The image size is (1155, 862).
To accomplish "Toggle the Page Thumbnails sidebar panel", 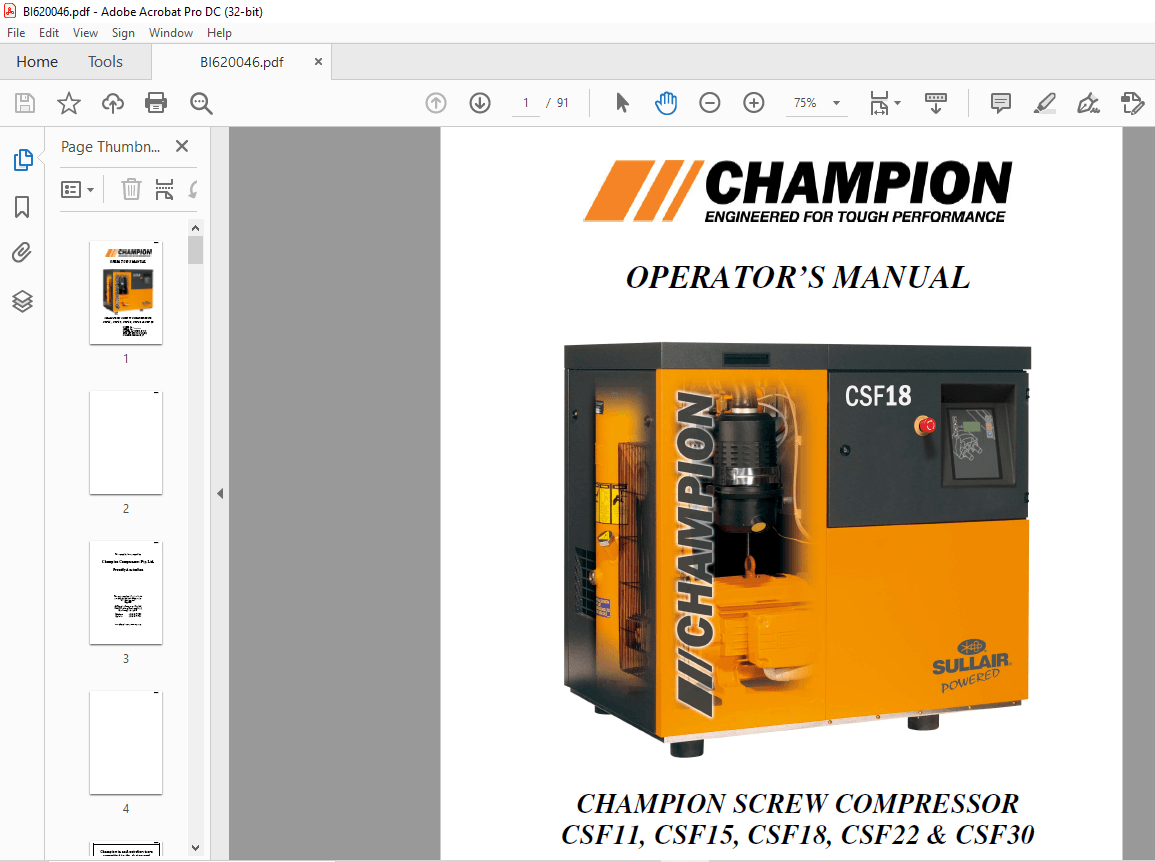I will (22, 159).
